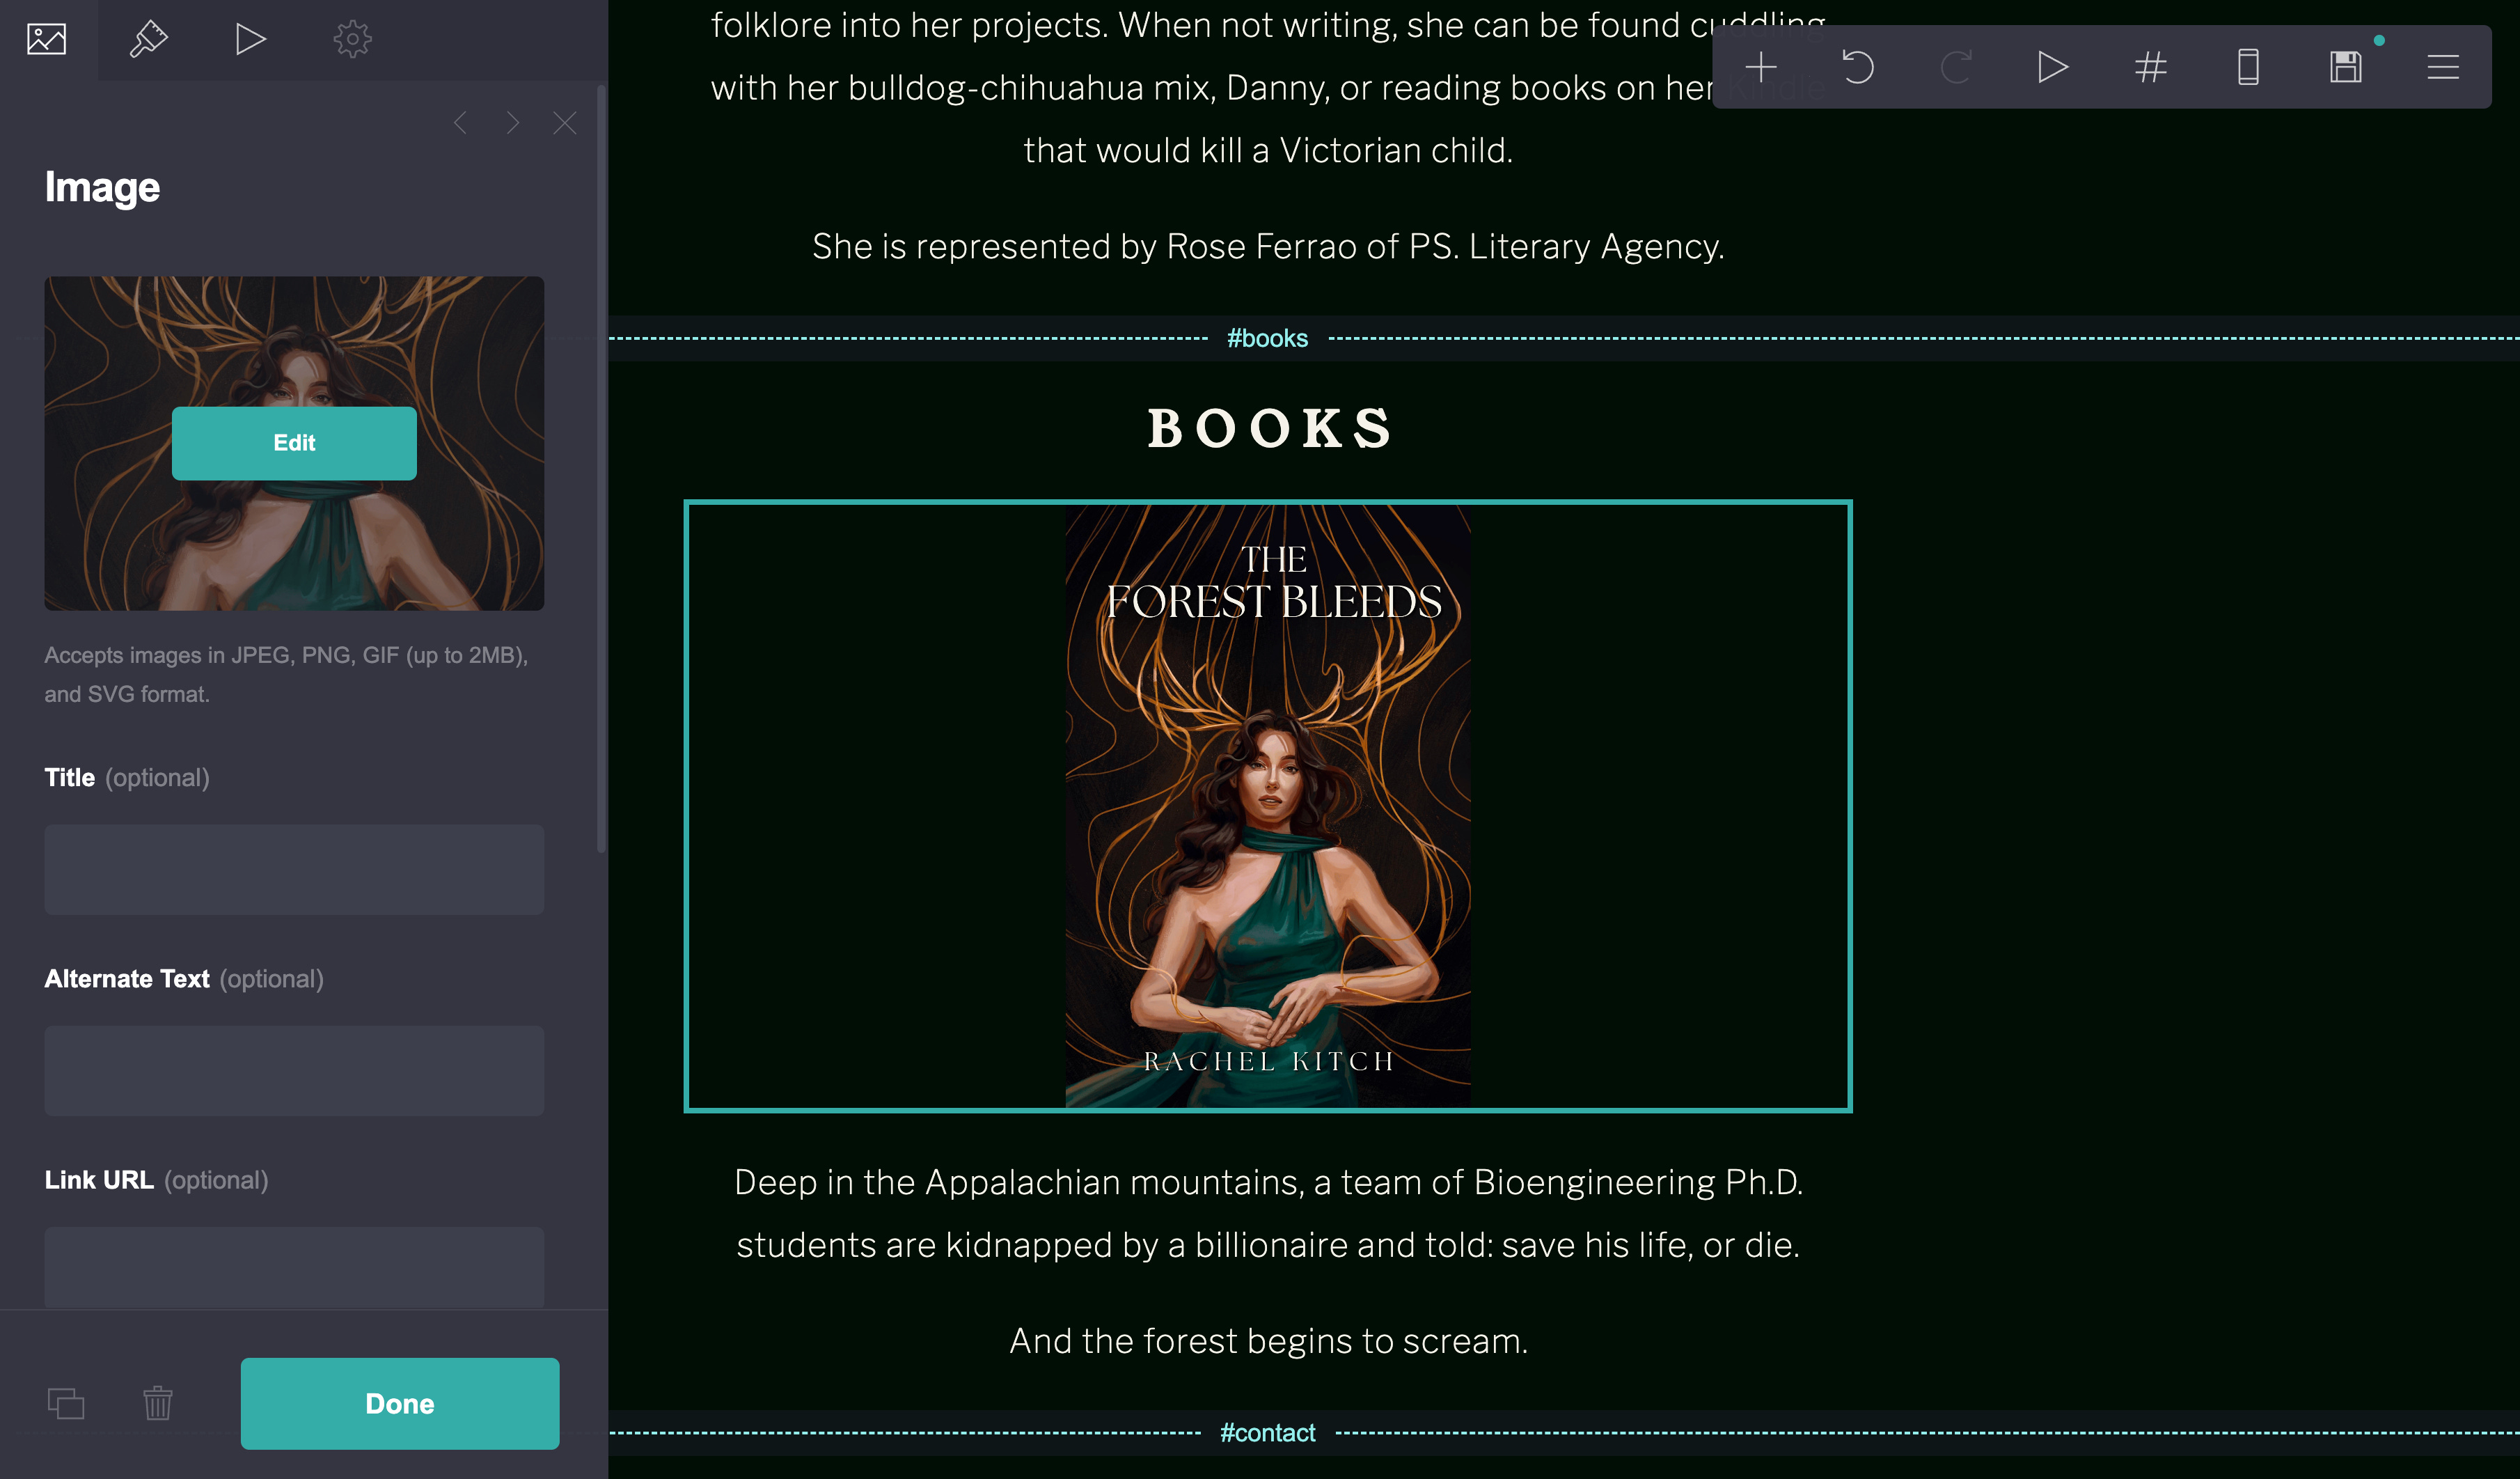Select the 'Deep in the Appalachian mountains' paragraph
2520x1479 pixels.
[1268, 1213]
